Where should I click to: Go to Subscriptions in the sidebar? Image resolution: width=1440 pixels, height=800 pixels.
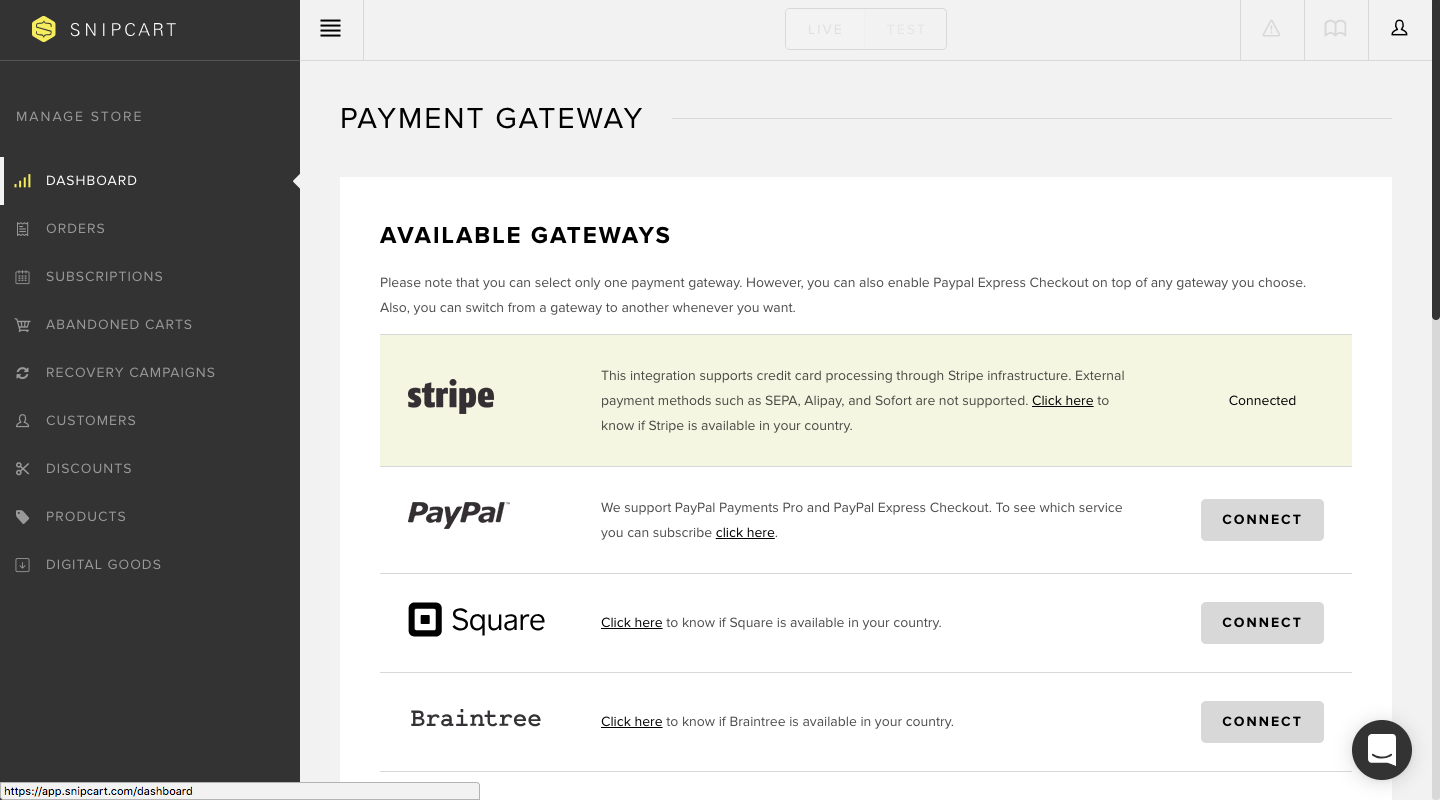click(104, 277)
